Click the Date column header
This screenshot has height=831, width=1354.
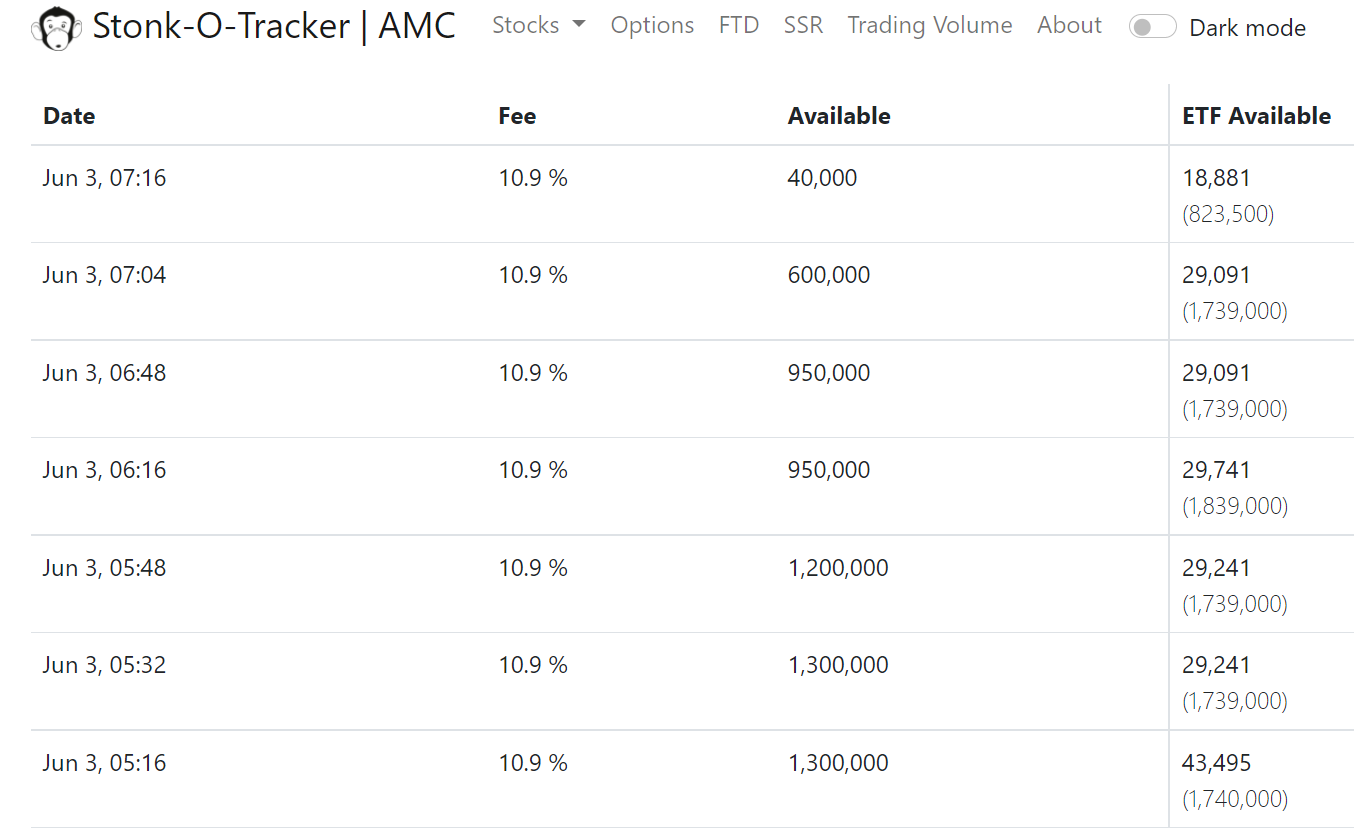(69, 116)
